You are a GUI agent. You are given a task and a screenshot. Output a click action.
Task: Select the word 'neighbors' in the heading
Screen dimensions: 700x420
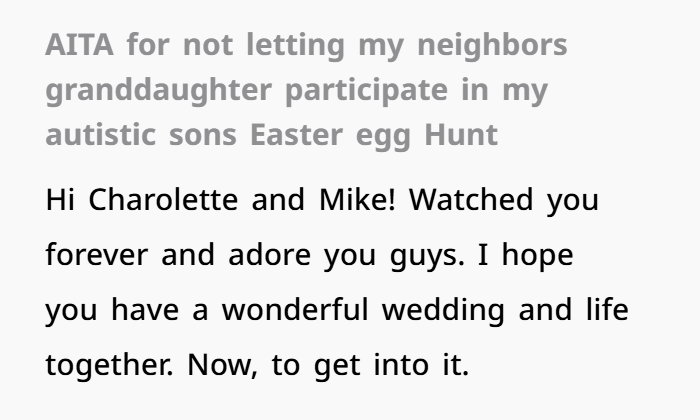(x=492, y=45)
